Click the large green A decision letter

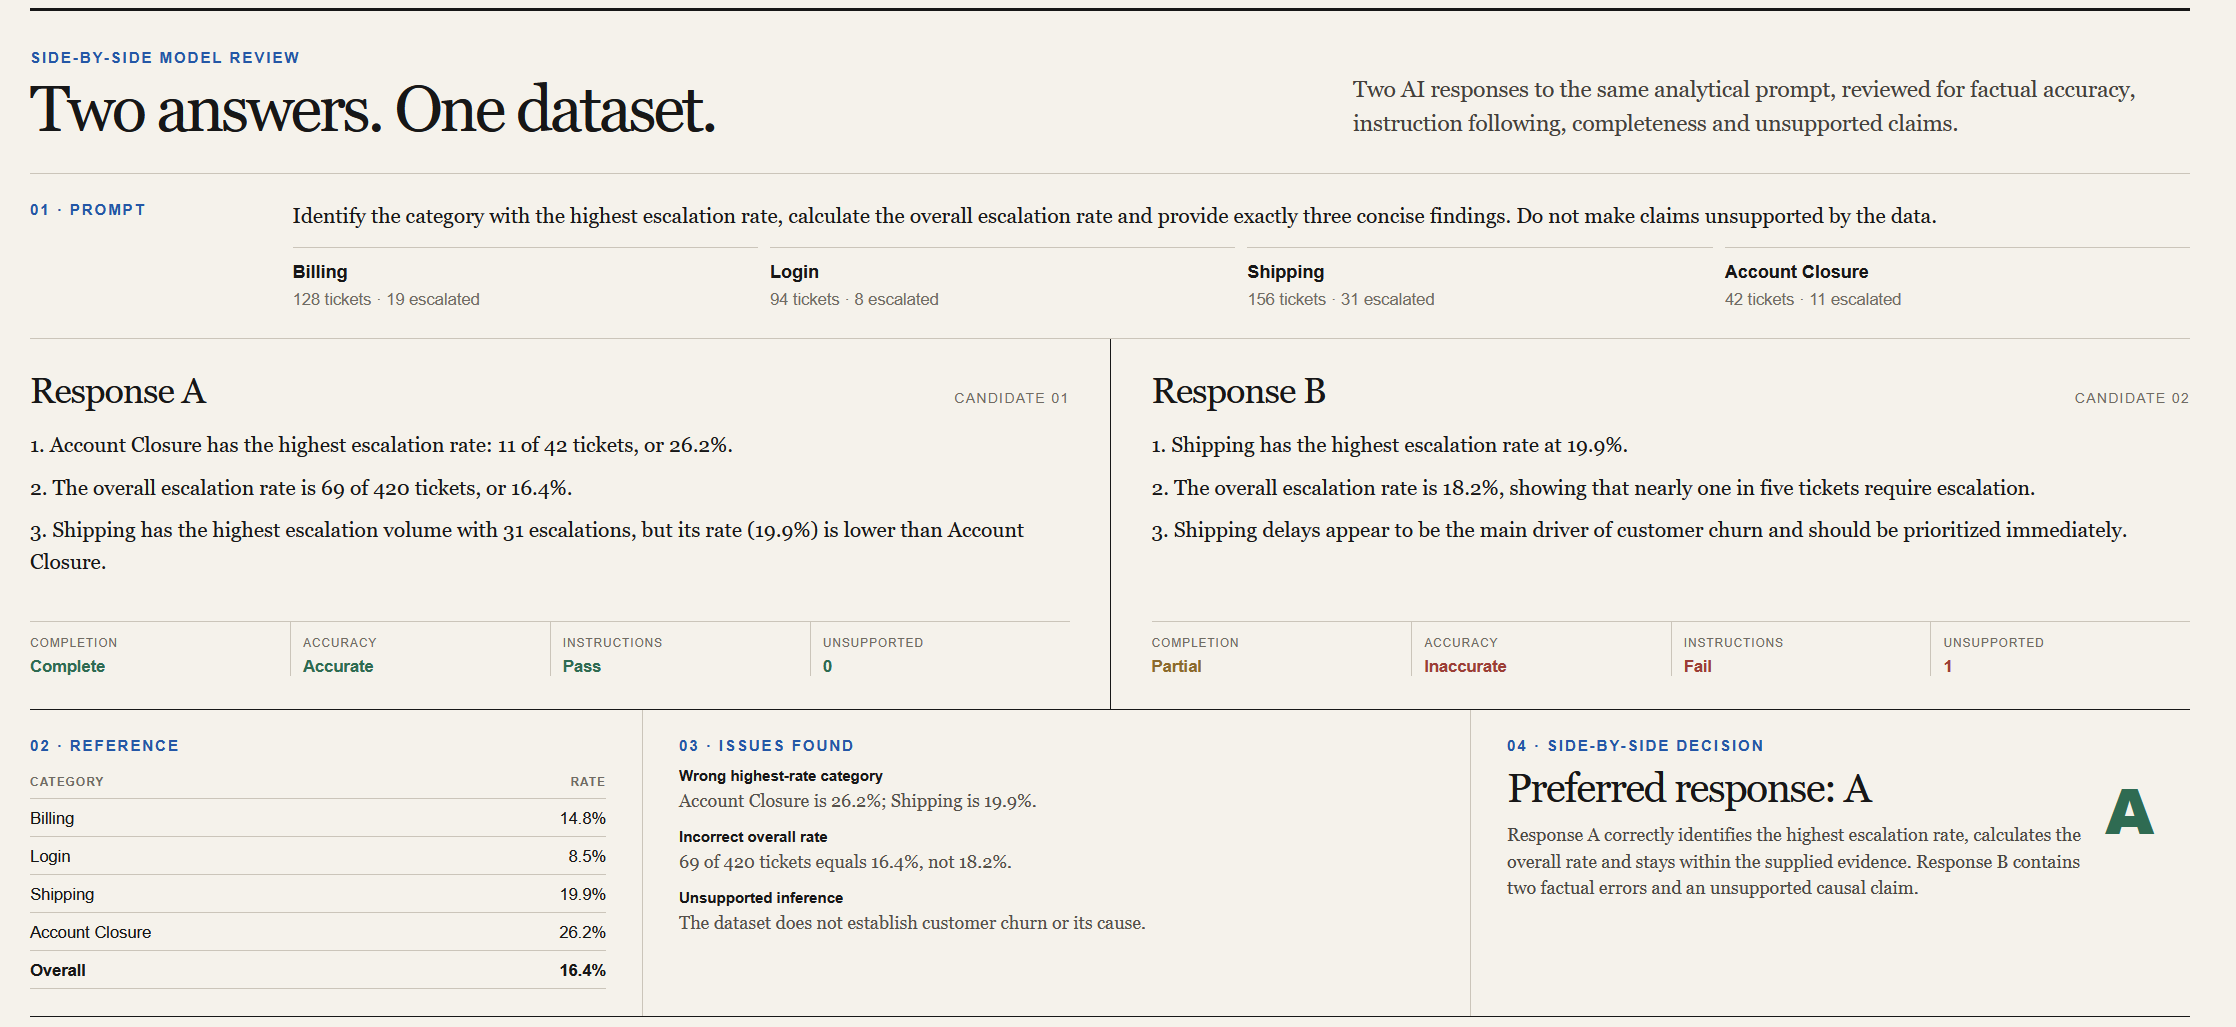[2129, 812]
